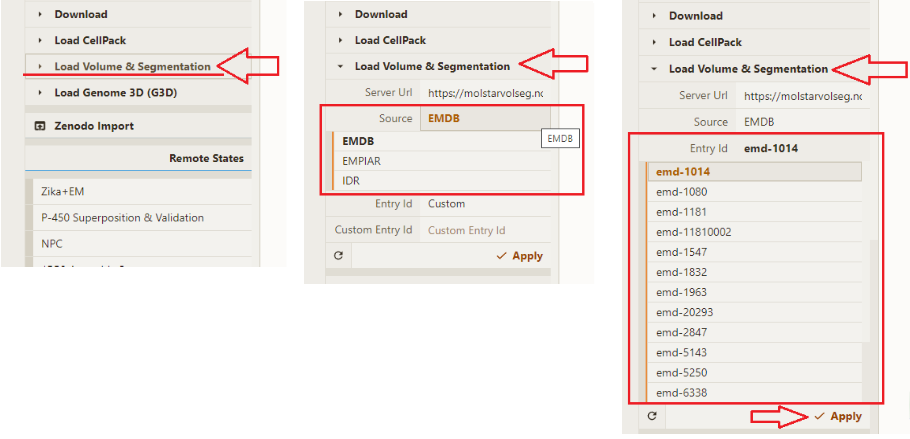Click the checkmark Apply below the emd entry list
The image size is (910, 439).
click(837, 416)
